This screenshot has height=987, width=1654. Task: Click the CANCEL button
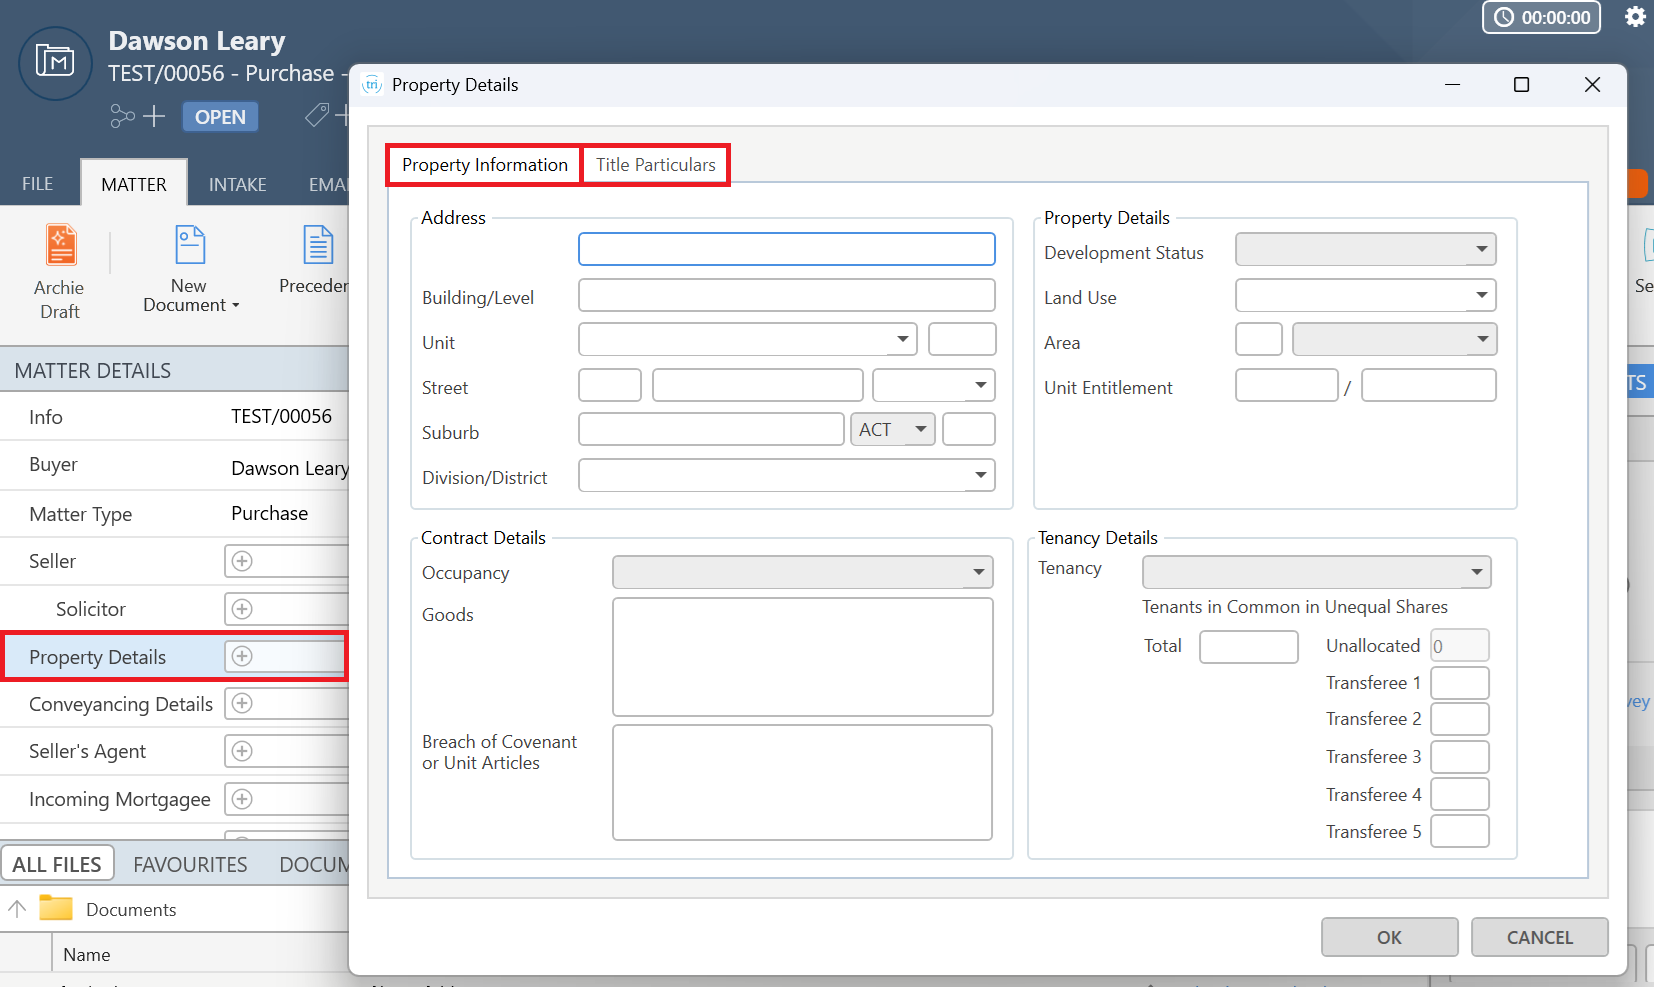pyautogui.click(x=1539, y=937)
